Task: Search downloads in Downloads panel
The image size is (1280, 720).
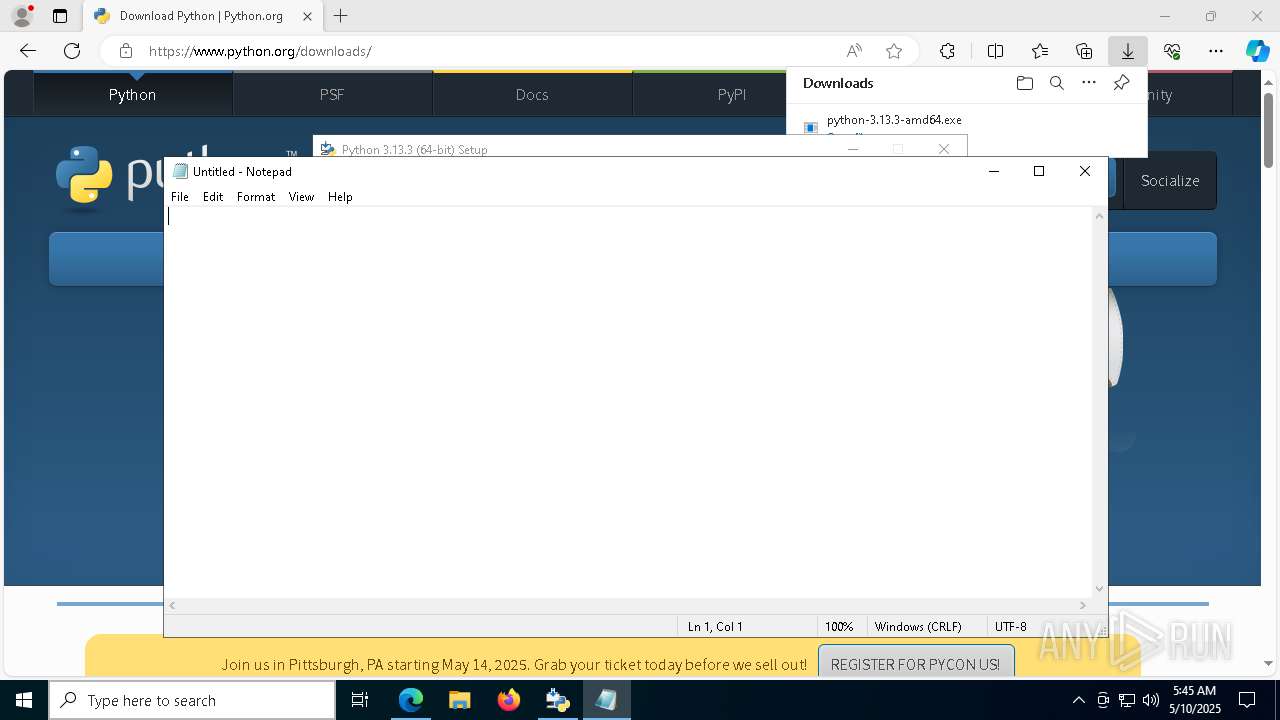Action: click(x=1056, y=83)
